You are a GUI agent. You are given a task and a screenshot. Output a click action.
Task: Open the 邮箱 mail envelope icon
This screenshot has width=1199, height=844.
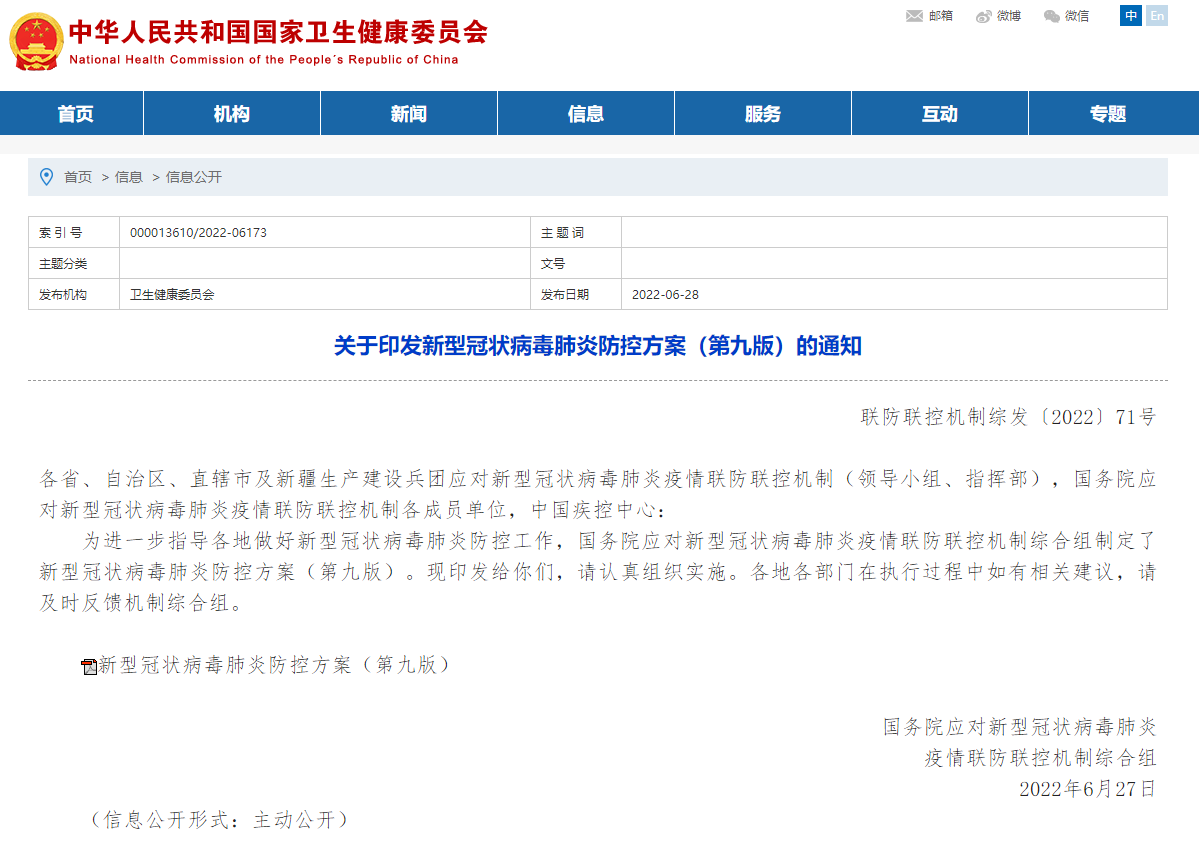coord(913,15)
